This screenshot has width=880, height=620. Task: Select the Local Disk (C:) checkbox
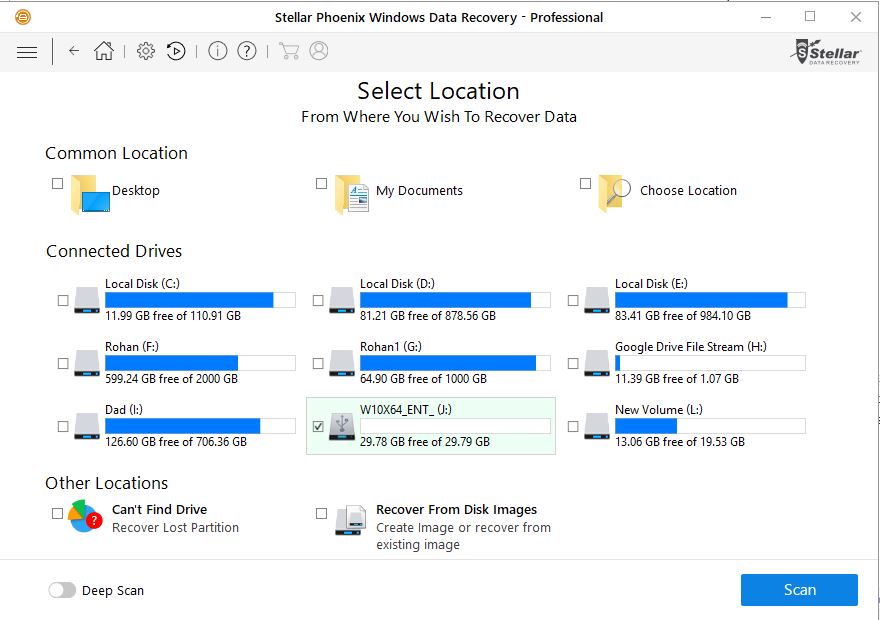click(x=63, y=301)
